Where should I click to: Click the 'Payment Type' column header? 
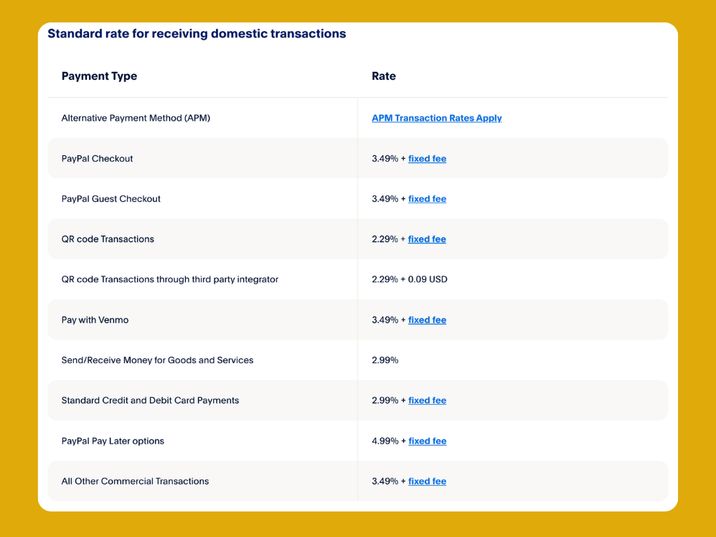point(99,76)
